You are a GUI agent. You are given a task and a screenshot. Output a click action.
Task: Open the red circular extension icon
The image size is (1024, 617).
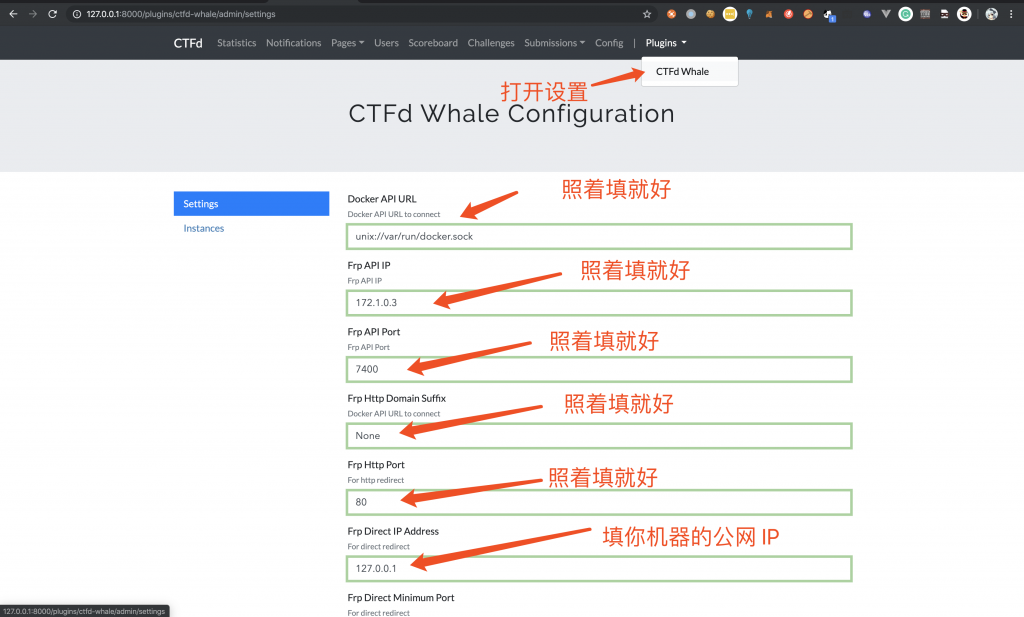coord(789,14)
